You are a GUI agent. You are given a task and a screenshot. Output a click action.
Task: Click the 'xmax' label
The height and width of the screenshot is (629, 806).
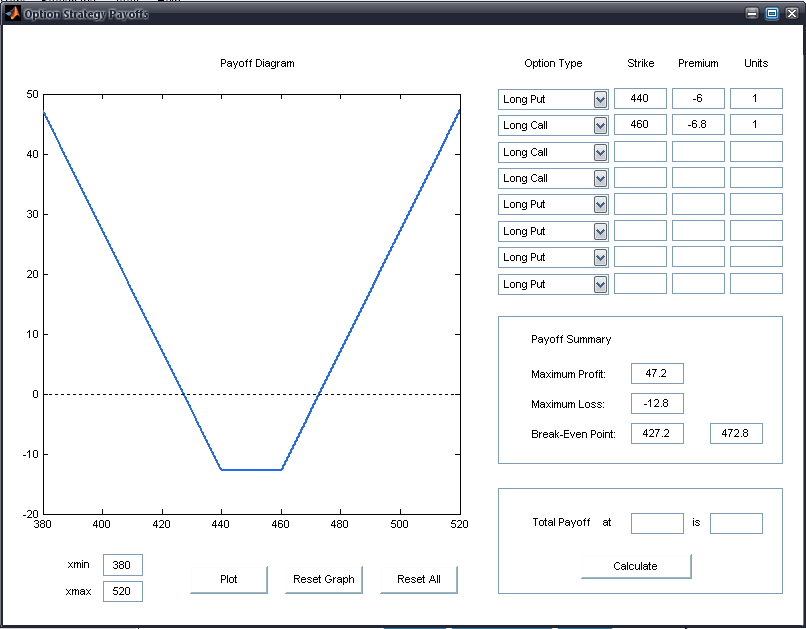tap(78, 591)
